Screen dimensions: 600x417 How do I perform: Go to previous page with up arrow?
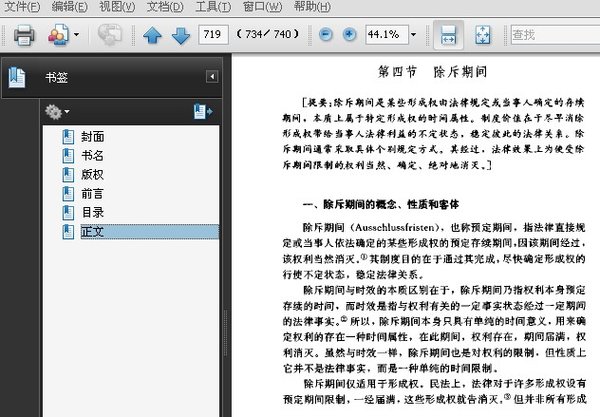(x=152, y=35)
